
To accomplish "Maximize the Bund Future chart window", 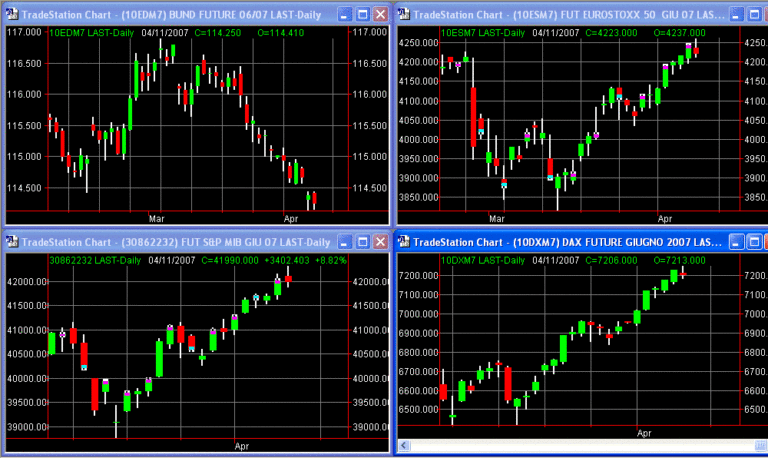I will pyautogui.click(x=361, y=14).
